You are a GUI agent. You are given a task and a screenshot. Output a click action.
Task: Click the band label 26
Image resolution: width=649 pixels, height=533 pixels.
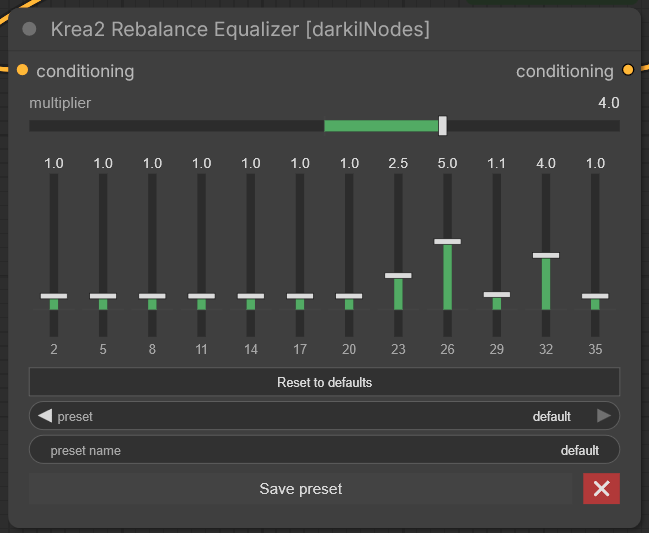[447, 349]
